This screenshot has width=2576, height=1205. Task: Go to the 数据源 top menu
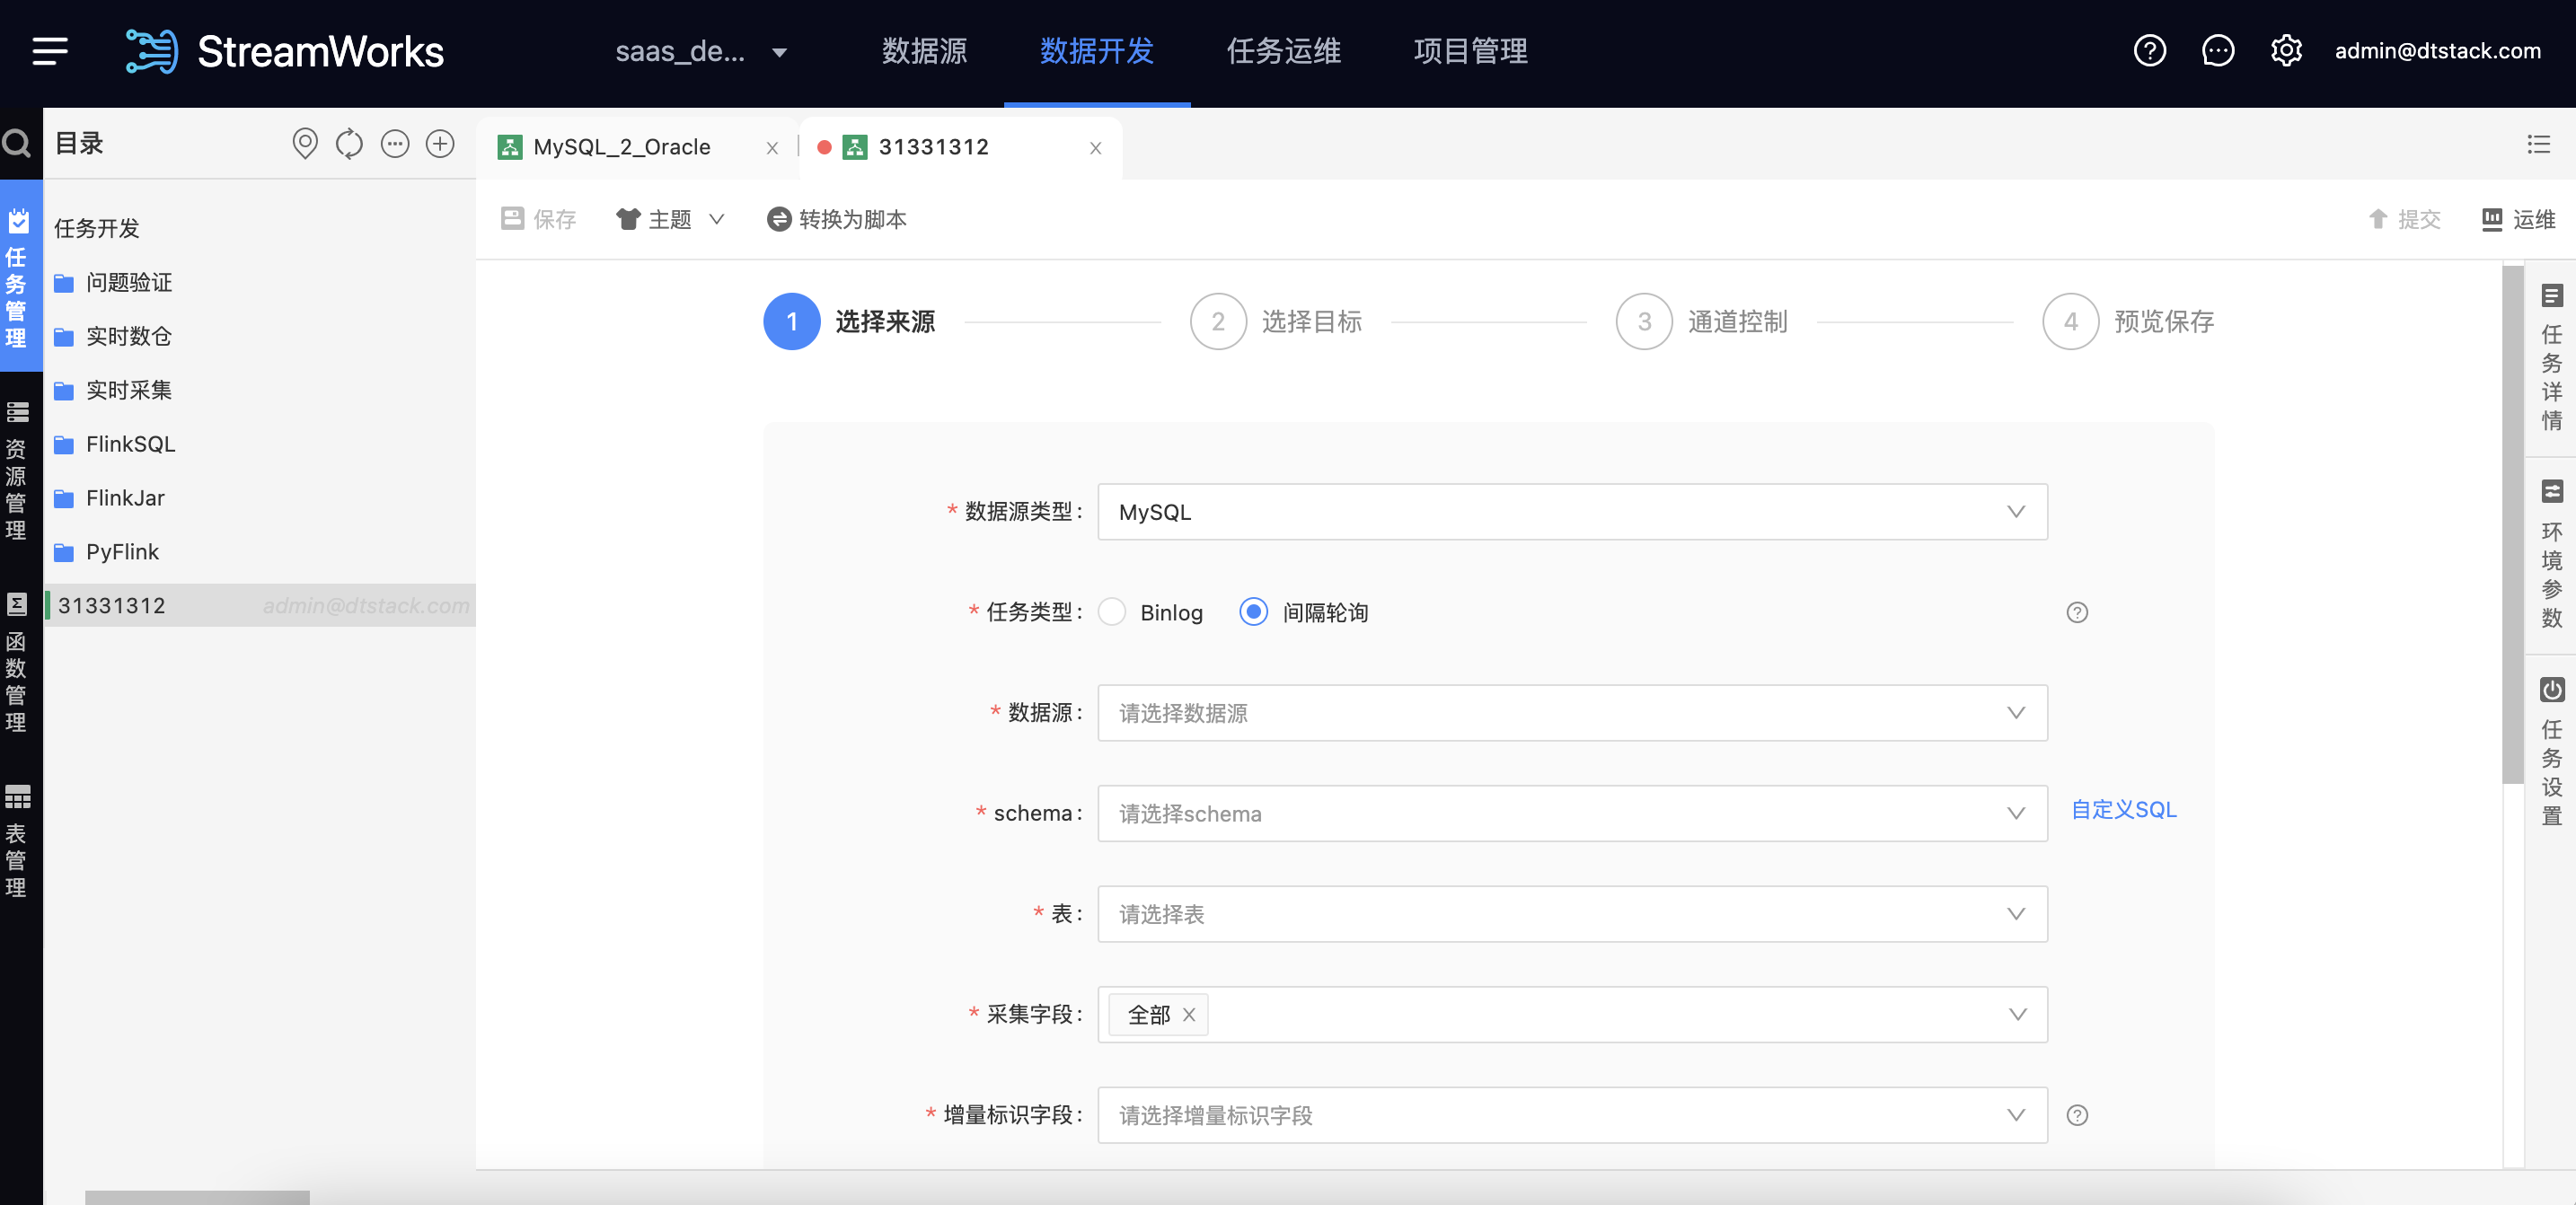[x=924, y=51]
